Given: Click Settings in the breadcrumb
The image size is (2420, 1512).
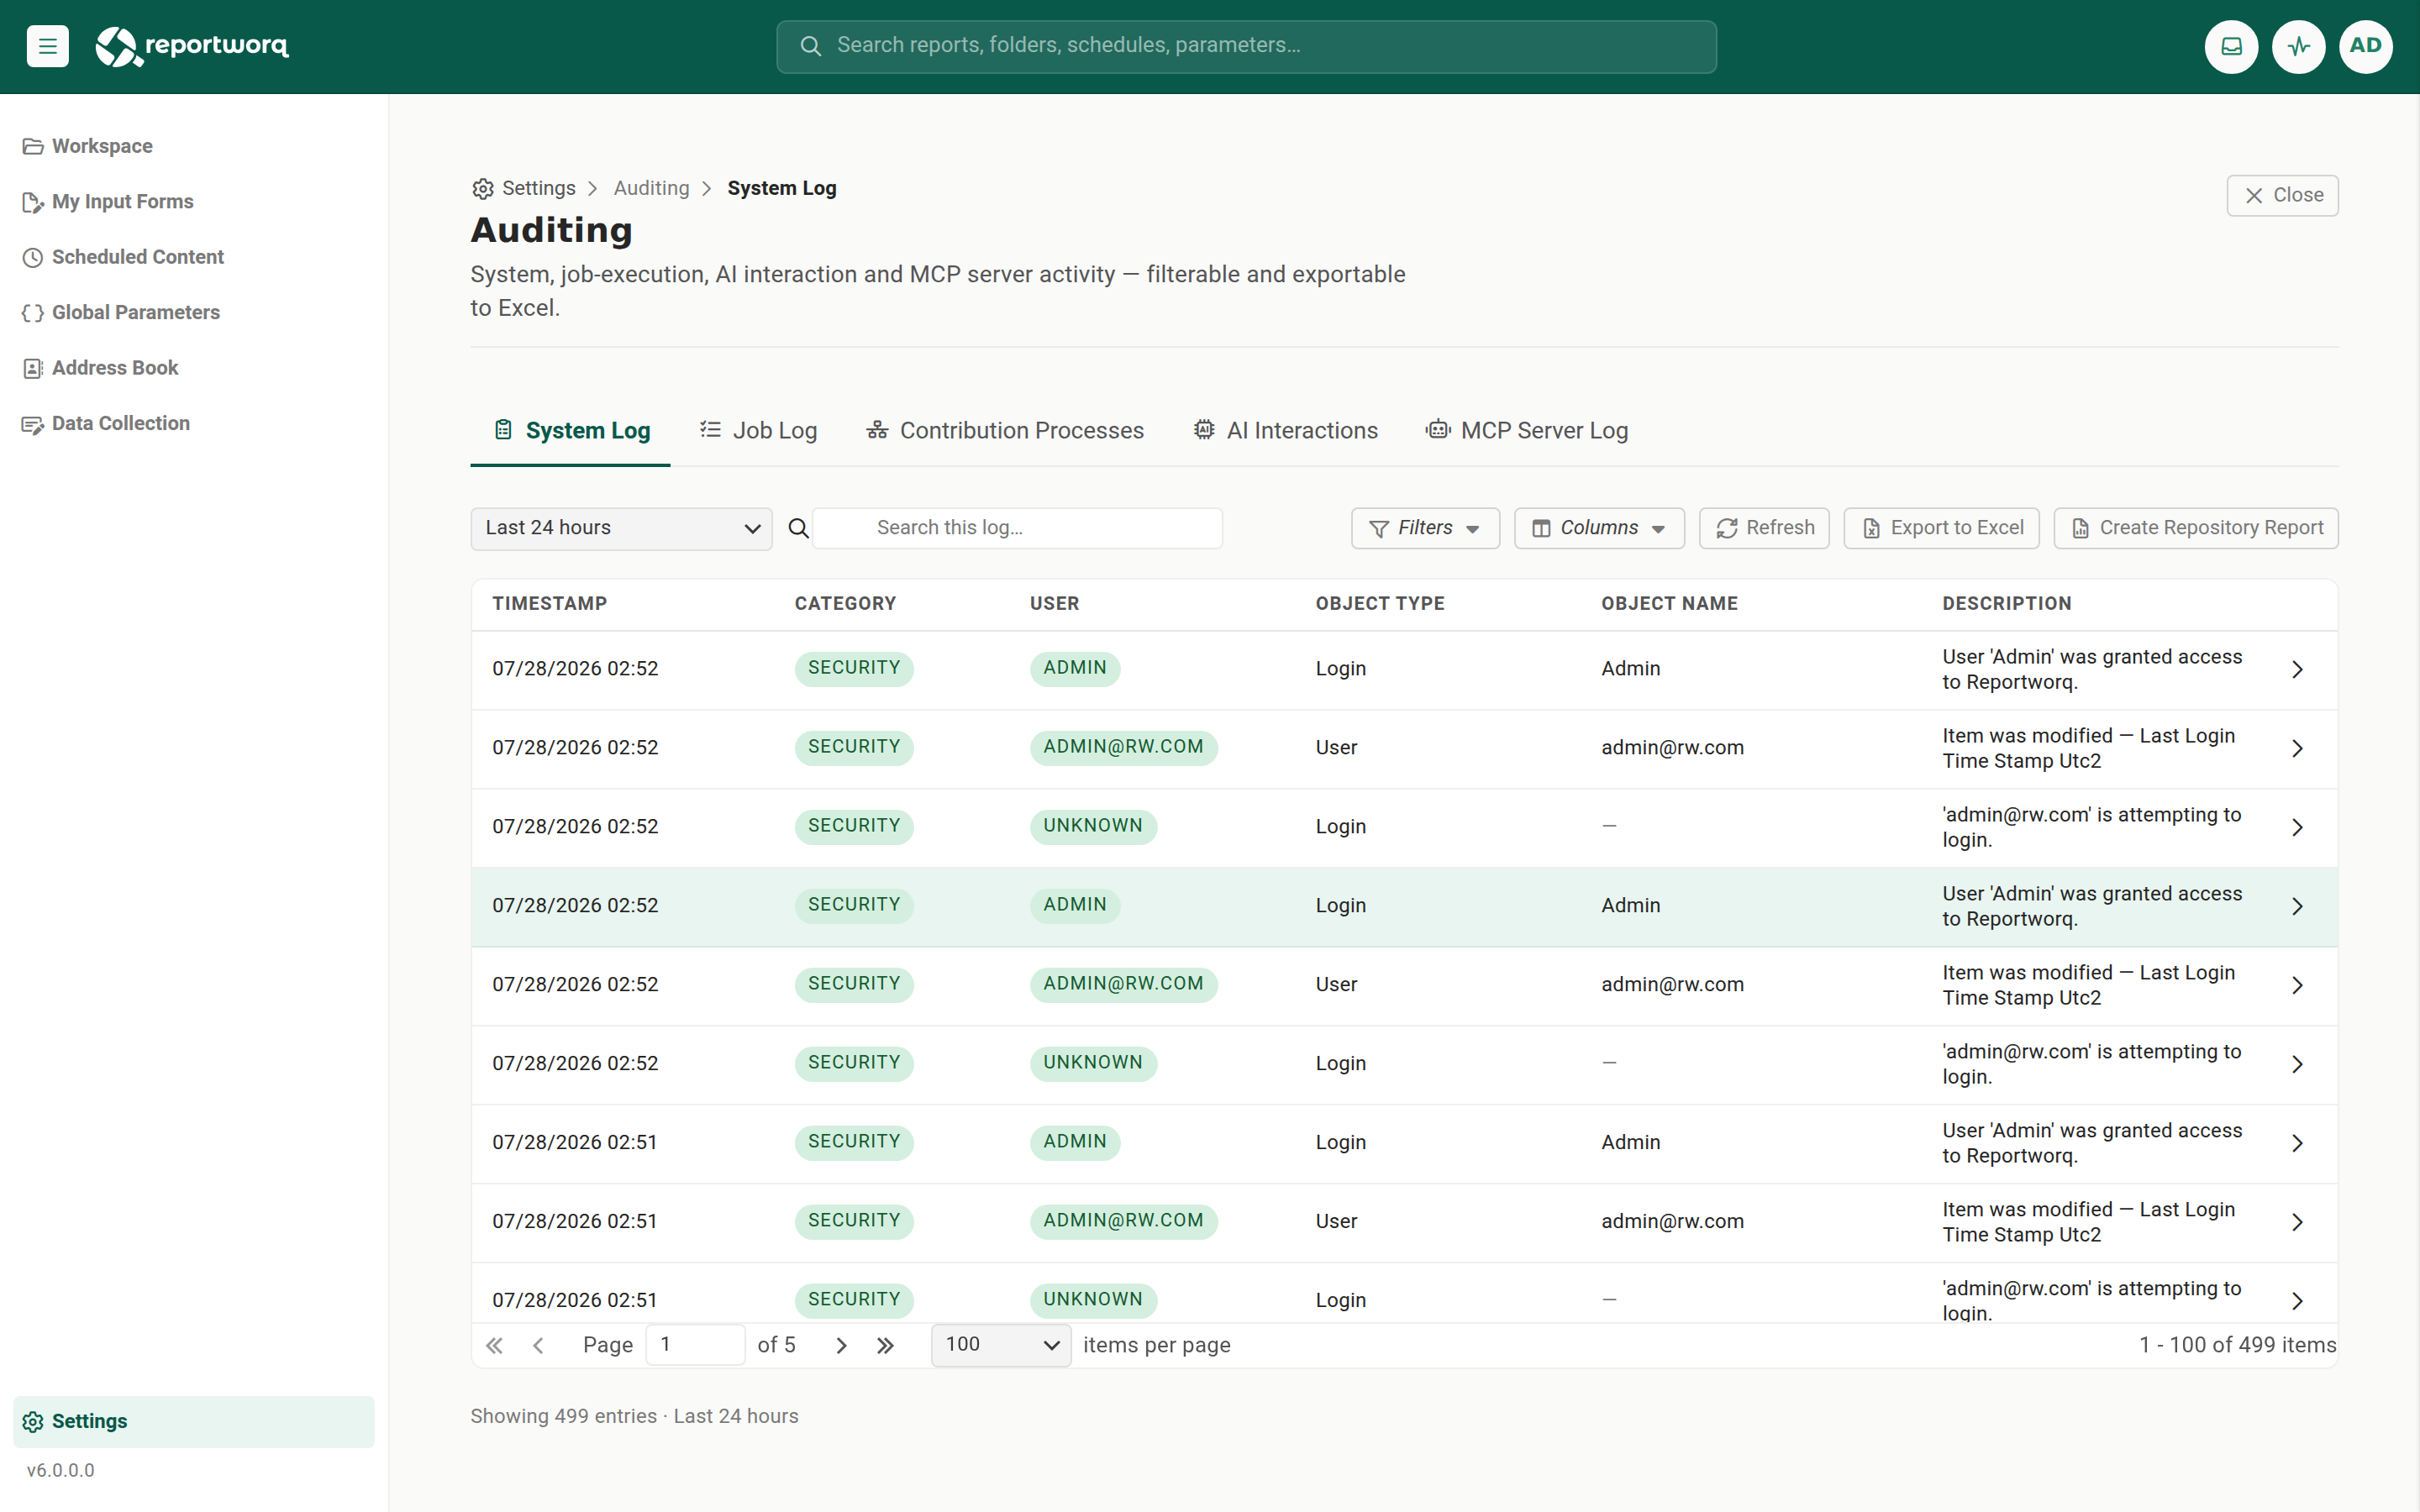Looking at the screenshot, I should [524, 189].
